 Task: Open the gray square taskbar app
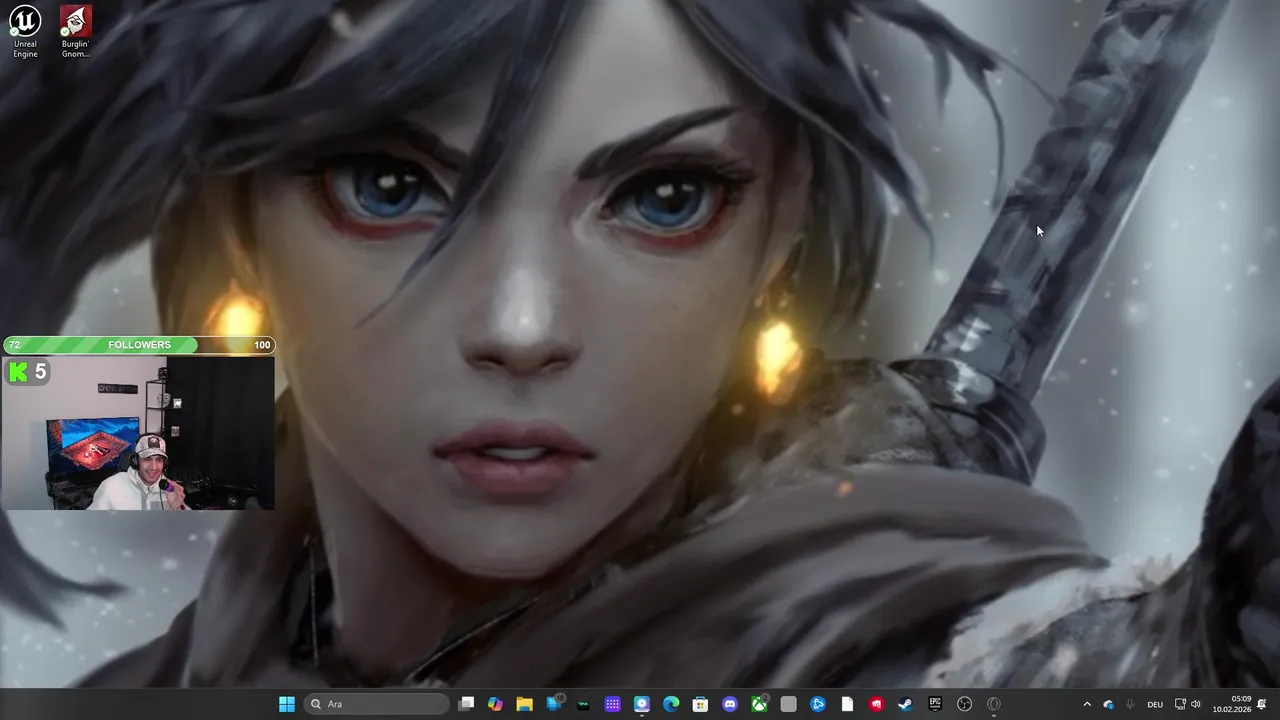coord(788,704)
